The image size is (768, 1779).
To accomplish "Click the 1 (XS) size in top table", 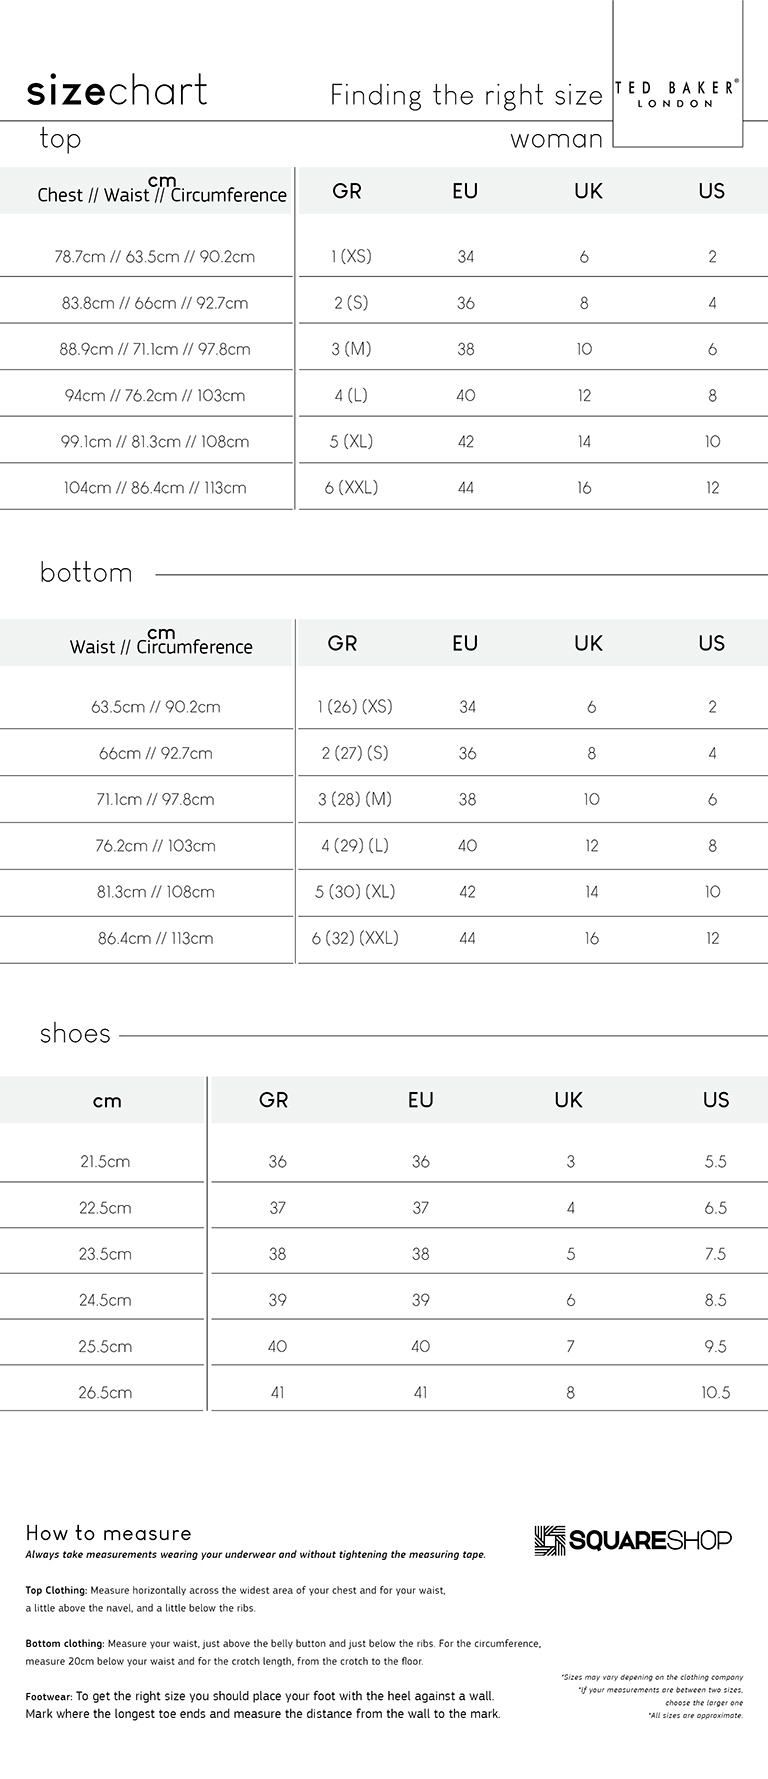I will 351,256.
